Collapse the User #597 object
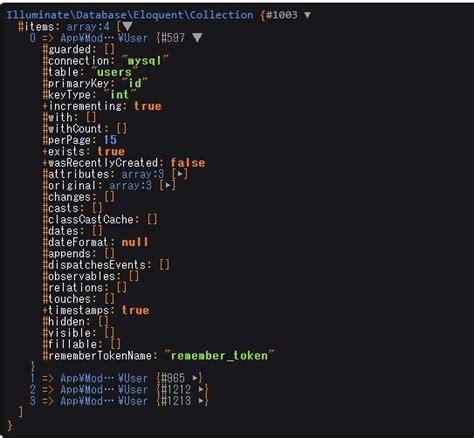The width and height of the screenshot is (474, 438). tap(197, 38)
